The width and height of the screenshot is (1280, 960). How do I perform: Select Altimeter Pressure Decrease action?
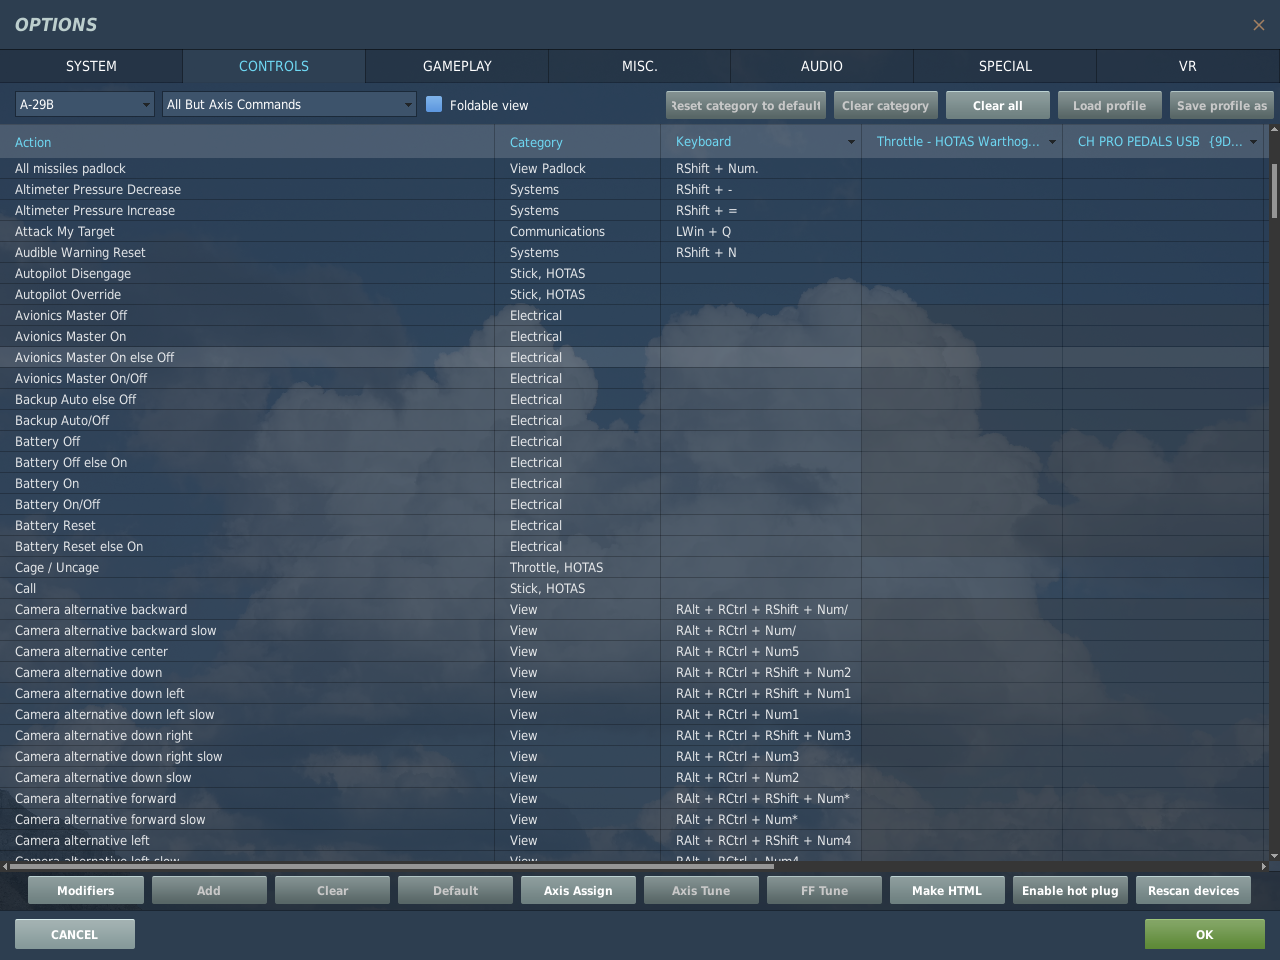point(634,189)
